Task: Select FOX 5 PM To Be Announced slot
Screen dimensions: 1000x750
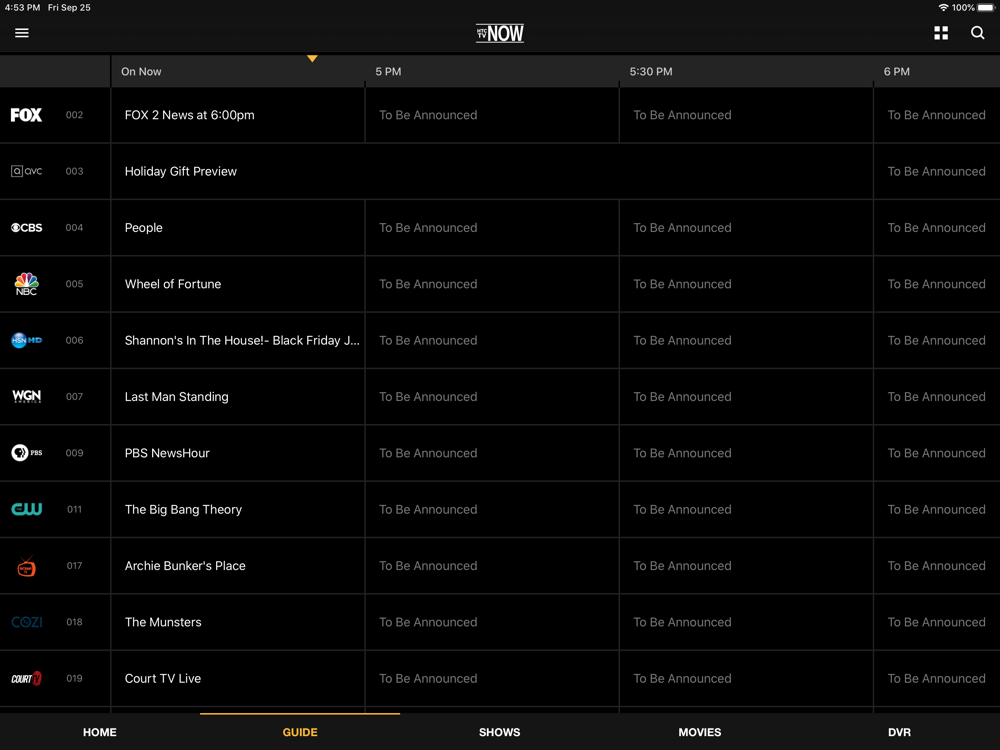Action: (x=492, y=115)
